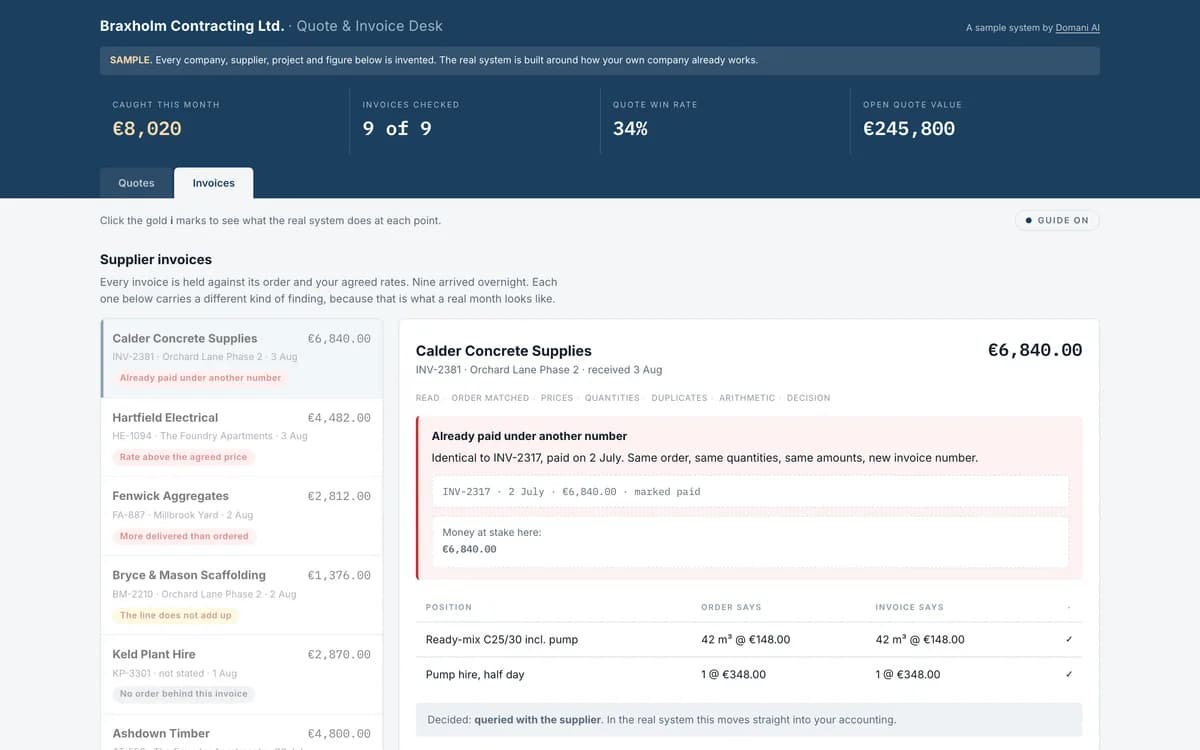Click 'KP-3301 · not stated · 1 Aug'

tap(175, 673)
